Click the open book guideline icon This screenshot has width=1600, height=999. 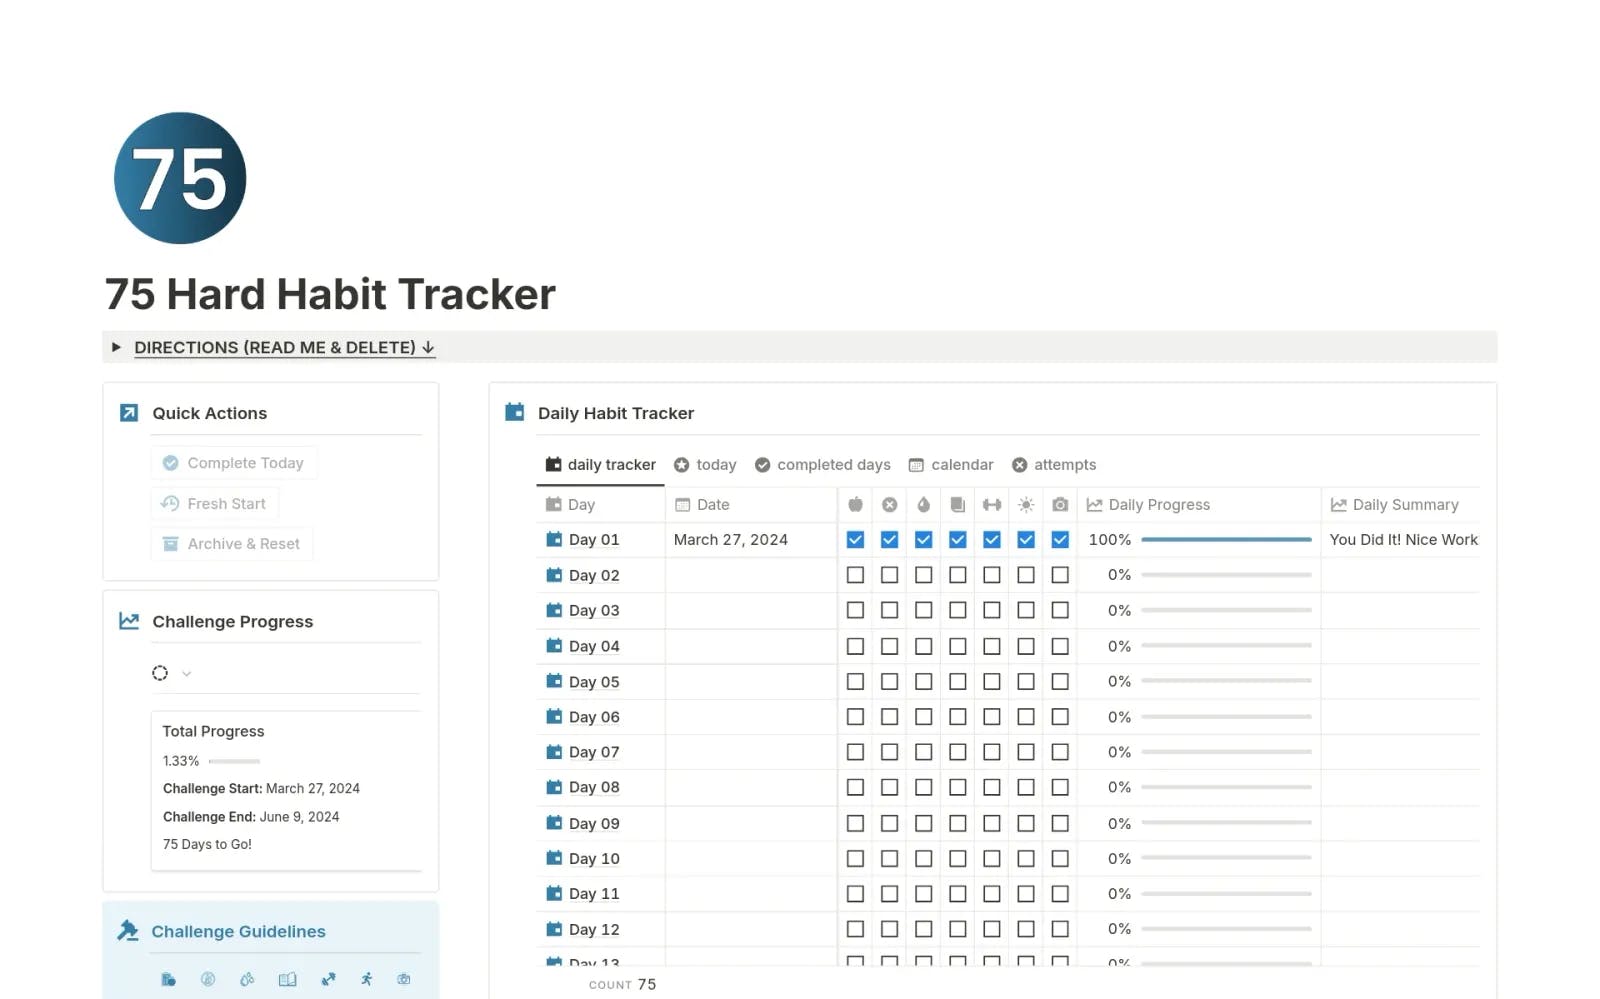[x=287, y=979]
